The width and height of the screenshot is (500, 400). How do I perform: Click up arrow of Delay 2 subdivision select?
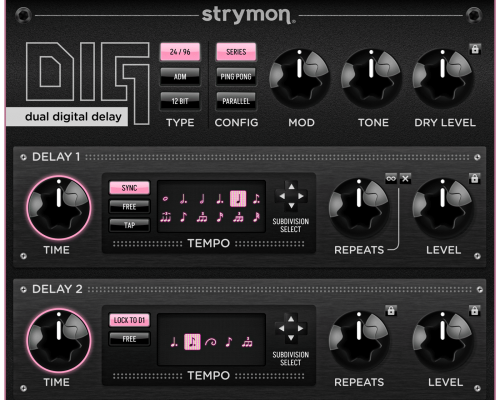[x=291, y=319]
